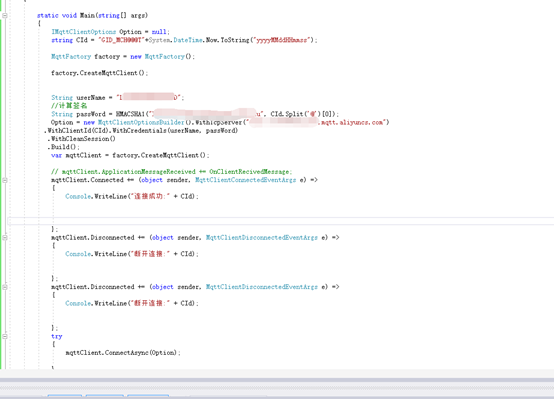Image resolution: width=554 pixels, height=399 pixels.
Task: Click the 'mqttClient.Connected +=' text
Action: (93, 180)
